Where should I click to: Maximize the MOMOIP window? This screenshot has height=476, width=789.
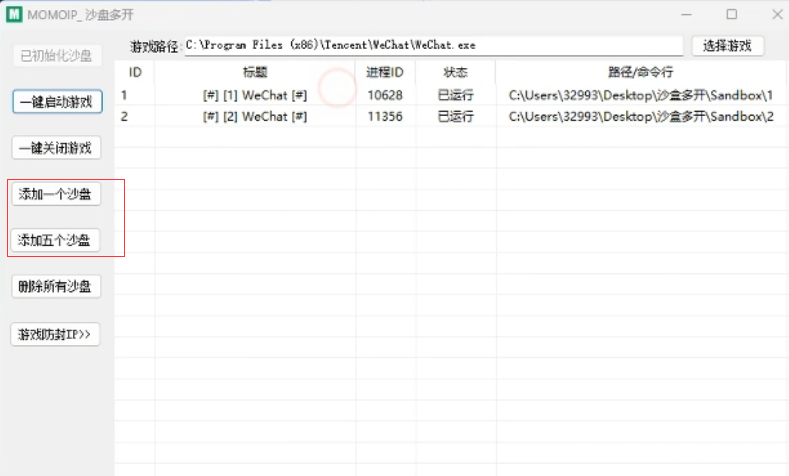click(x=732, y=14)
